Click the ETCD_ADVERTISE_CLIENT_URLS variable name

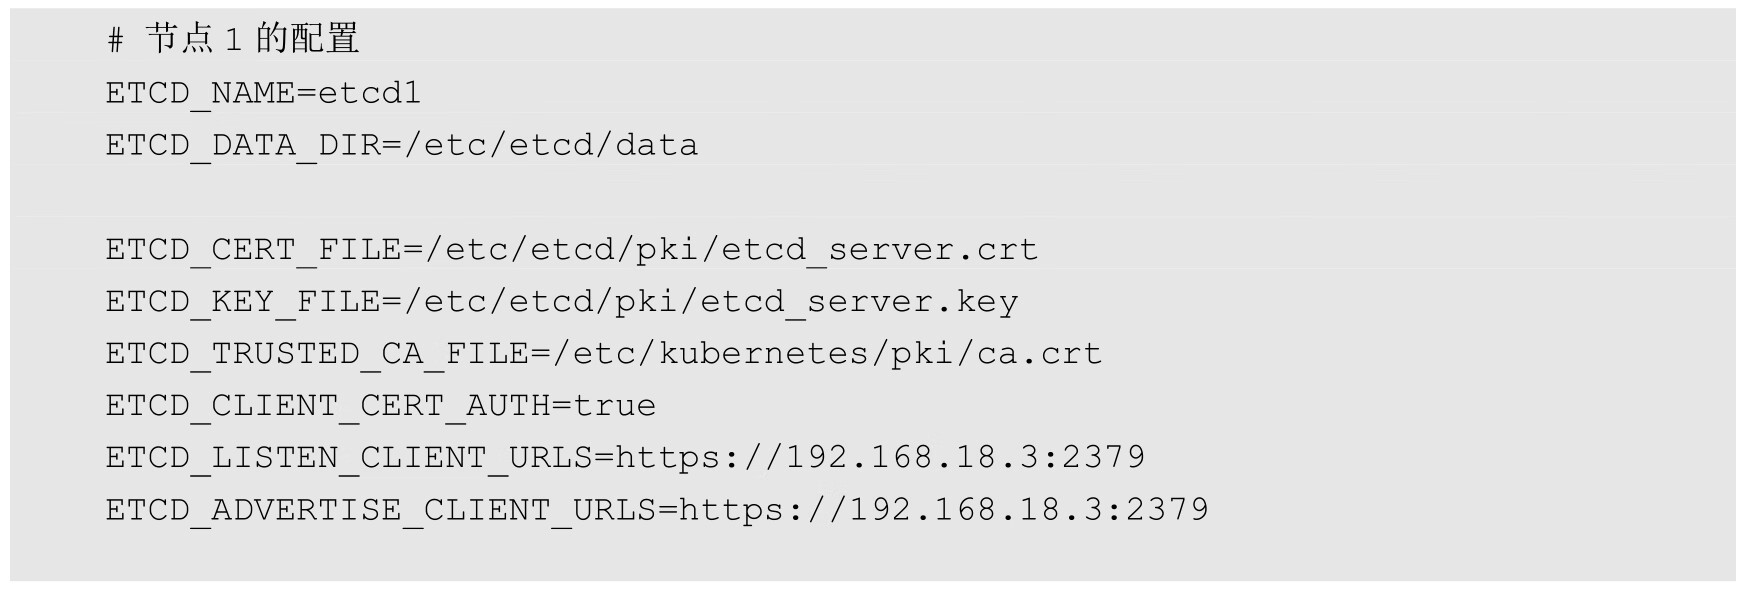[381, 509]
